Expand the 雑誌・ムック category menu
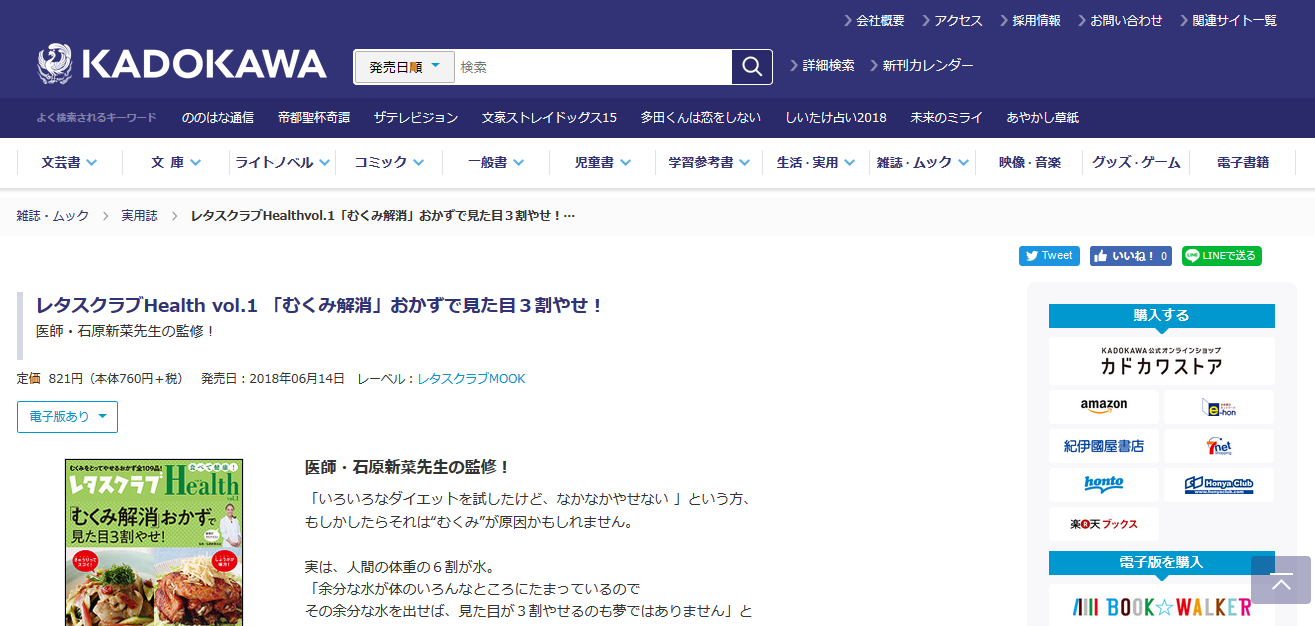The height and width of the screenshot is (626, 1315). 922,162
